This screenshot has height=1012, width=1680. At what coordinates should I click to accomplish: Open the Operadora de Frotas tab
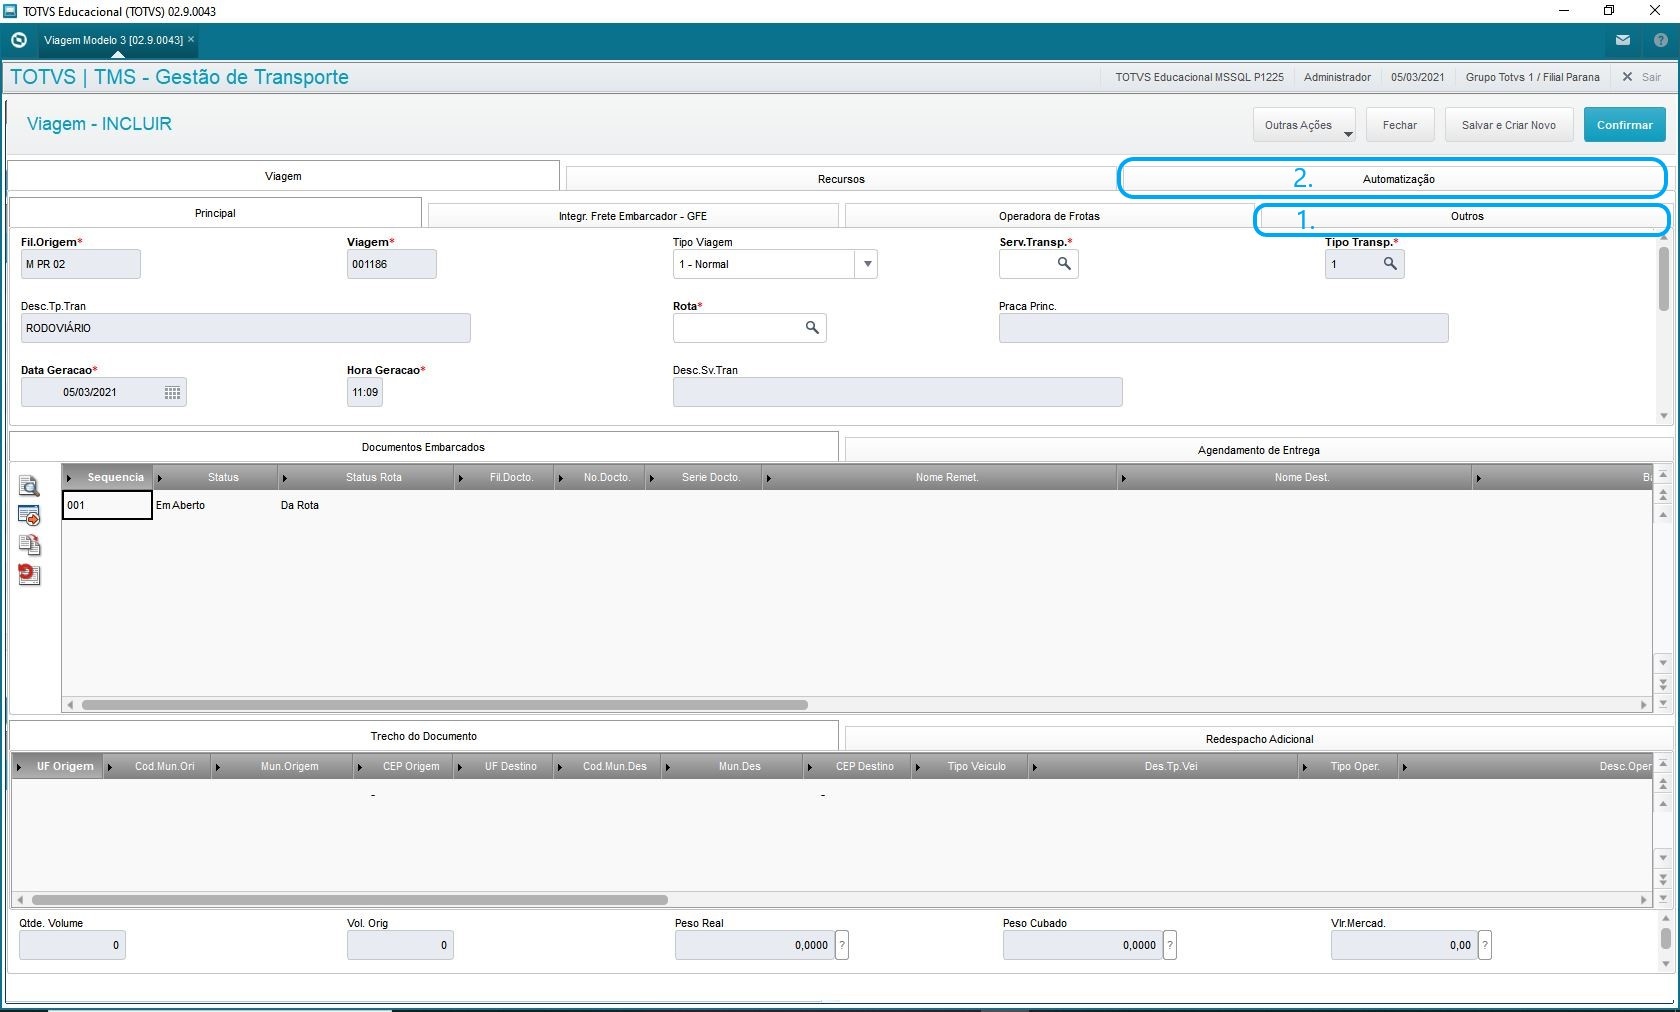click(1048, 216)
